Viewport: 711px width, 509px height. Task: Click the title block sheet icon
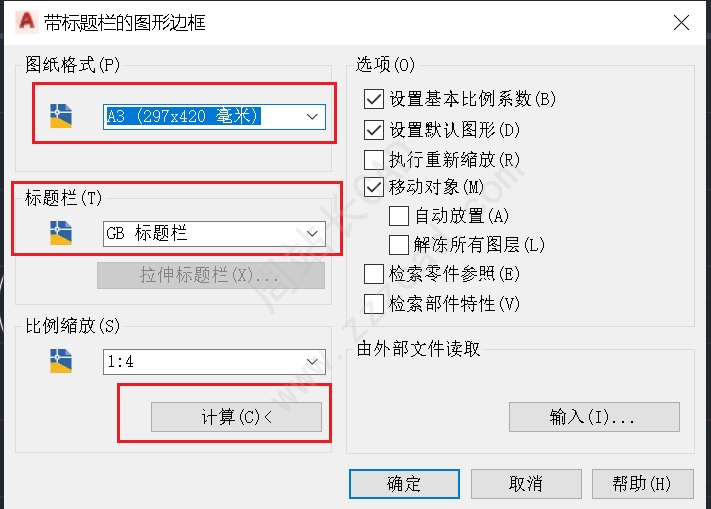[61, 233]
